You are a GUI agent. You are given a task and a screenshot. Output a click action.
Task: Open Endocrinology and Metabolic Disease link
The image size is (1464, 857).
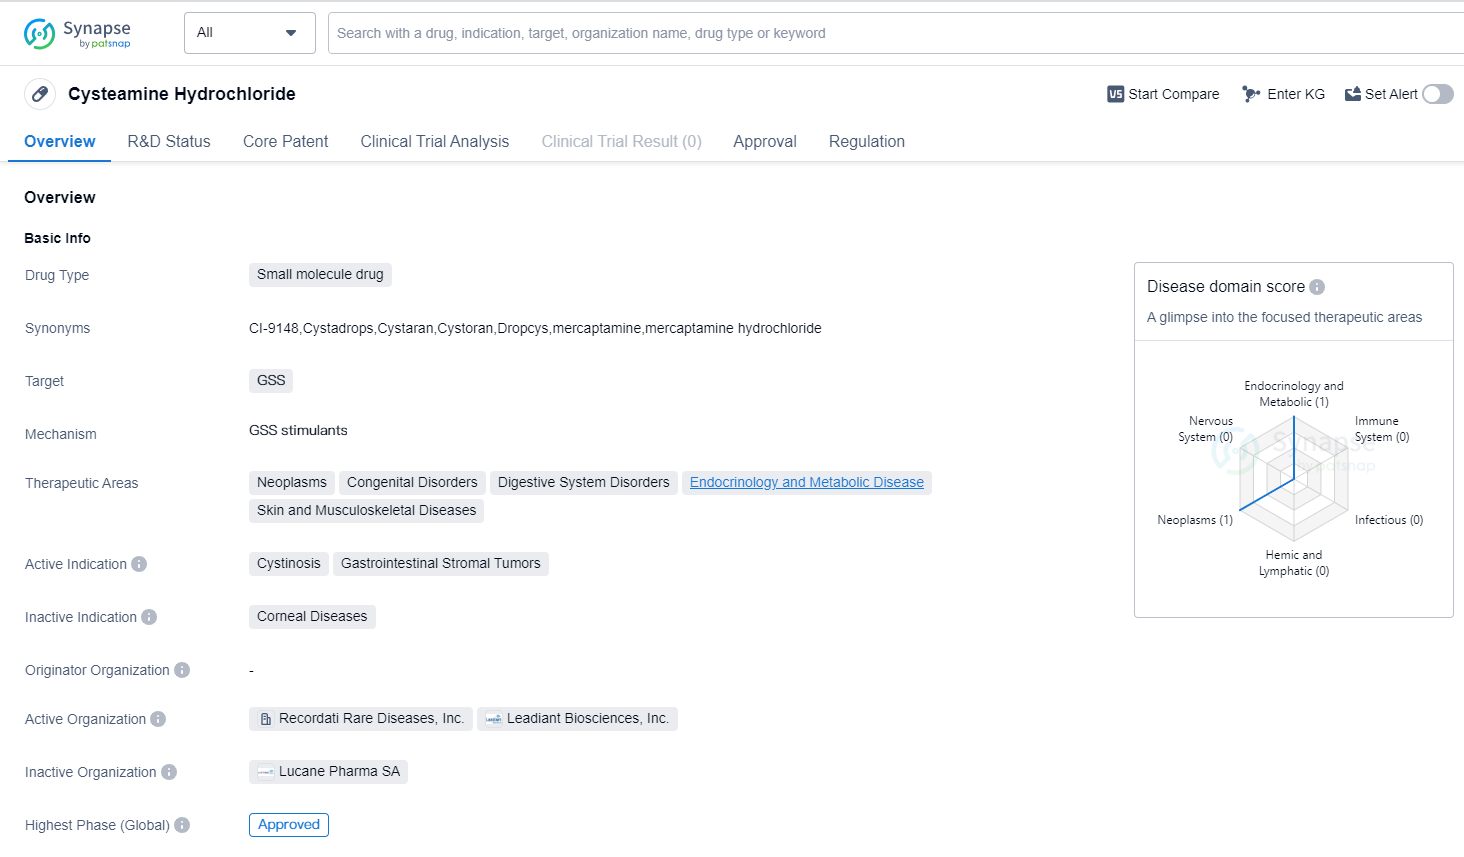(806, 483)
